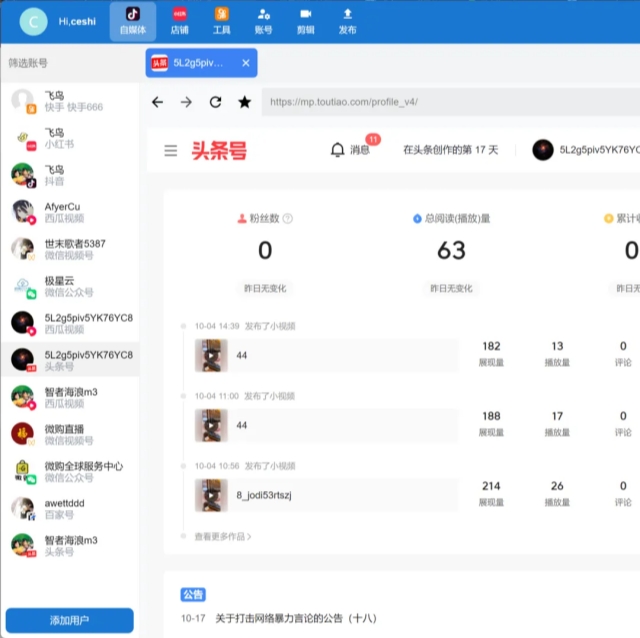Image resolution: width=640 pixels, height=638 pixels.
Task: Open the 店铺 tab in top bar
Action: [x=180, y=22]
